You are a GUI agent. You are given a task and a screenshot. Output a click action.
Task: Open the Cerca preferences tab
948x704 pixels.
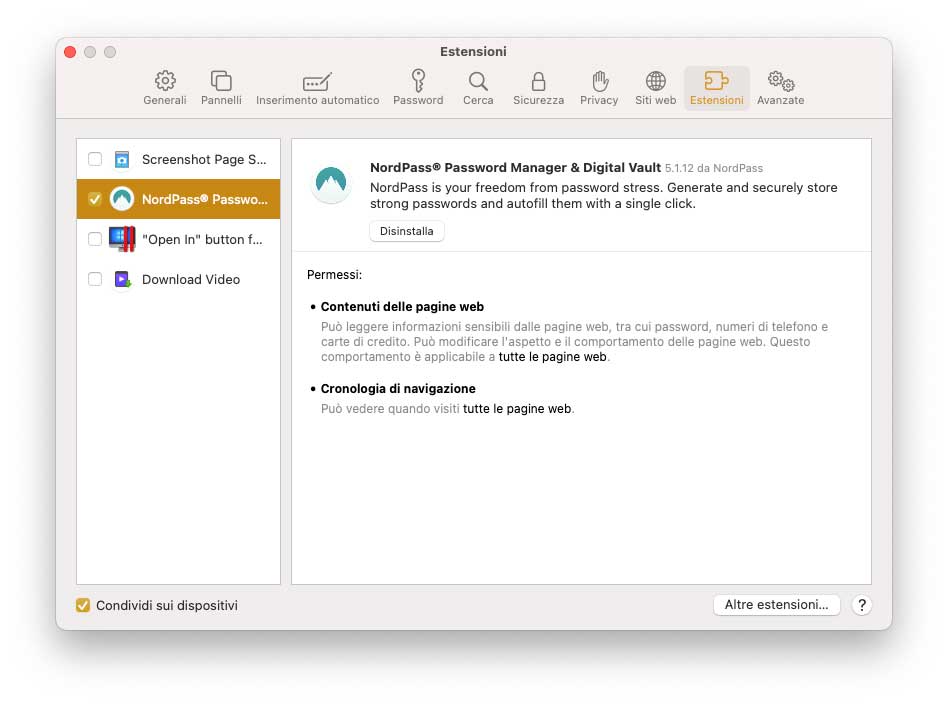[x=478, y=88]
